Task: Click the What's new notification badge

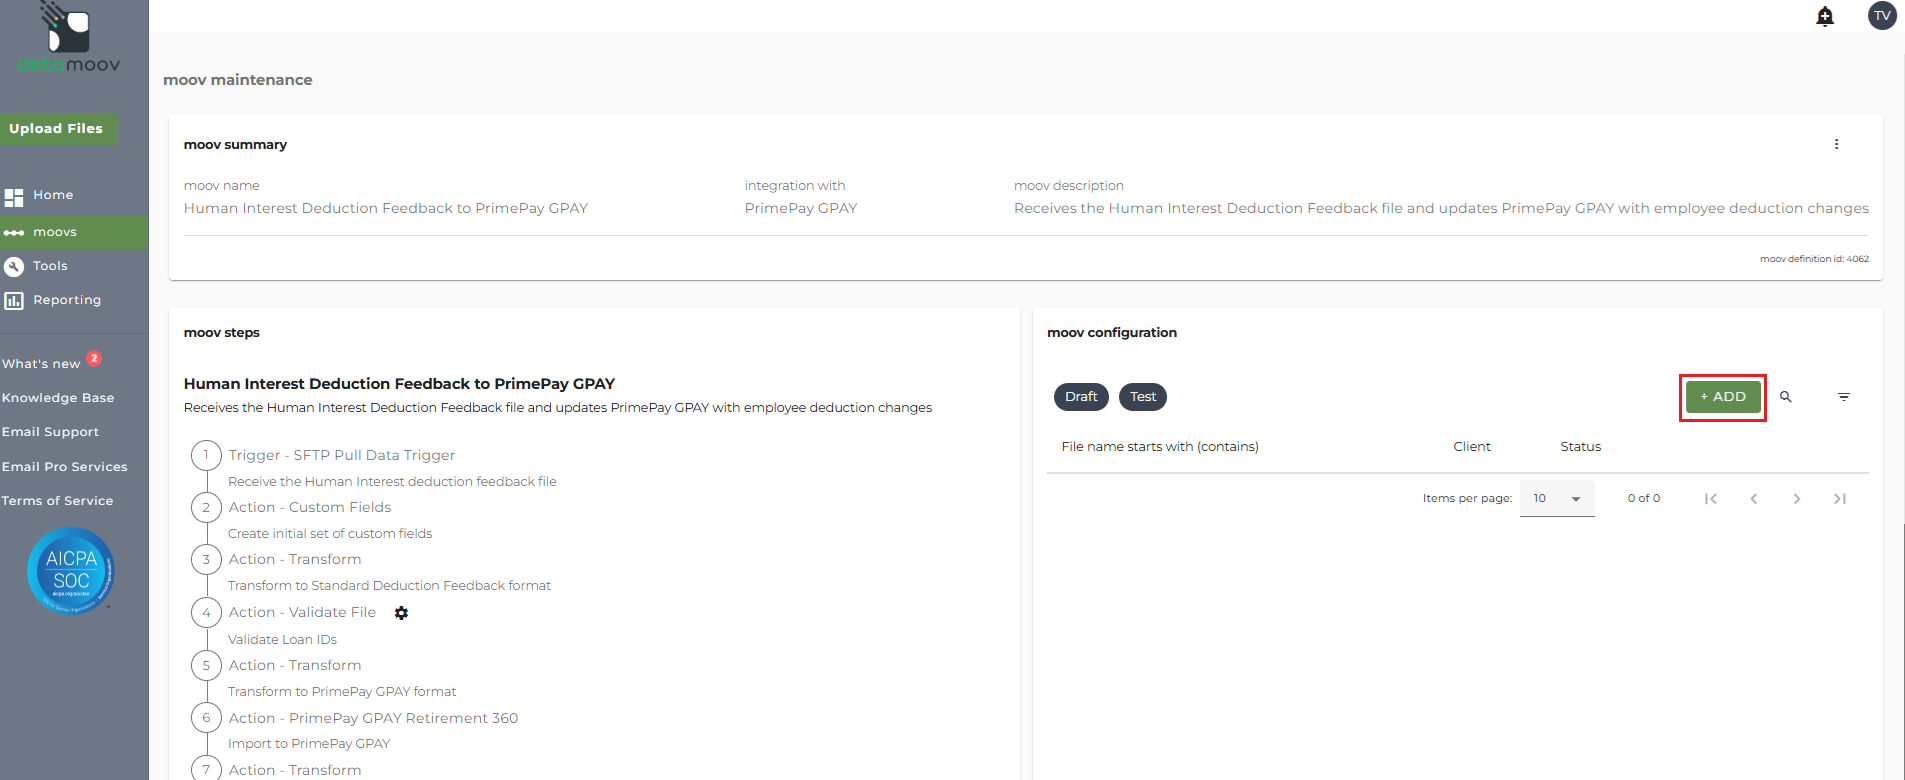Action: tap(94, 358)
